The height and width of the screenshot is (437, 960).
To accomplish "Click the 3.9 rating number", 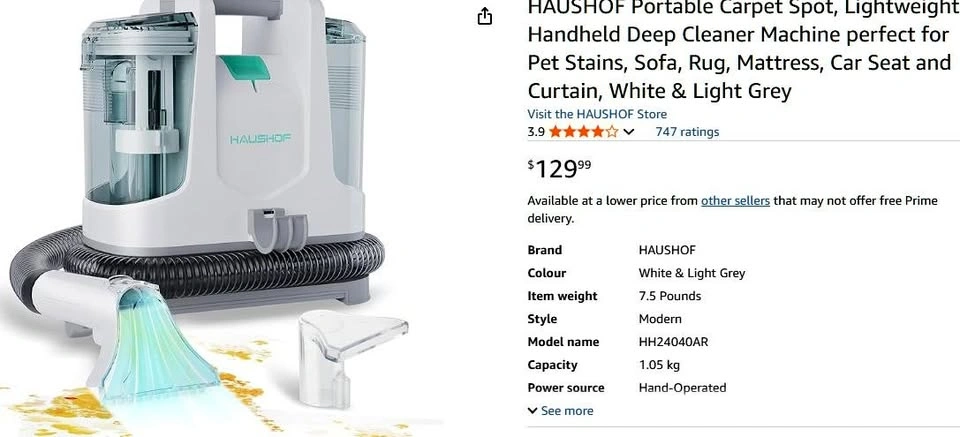I will click(536, 132).
